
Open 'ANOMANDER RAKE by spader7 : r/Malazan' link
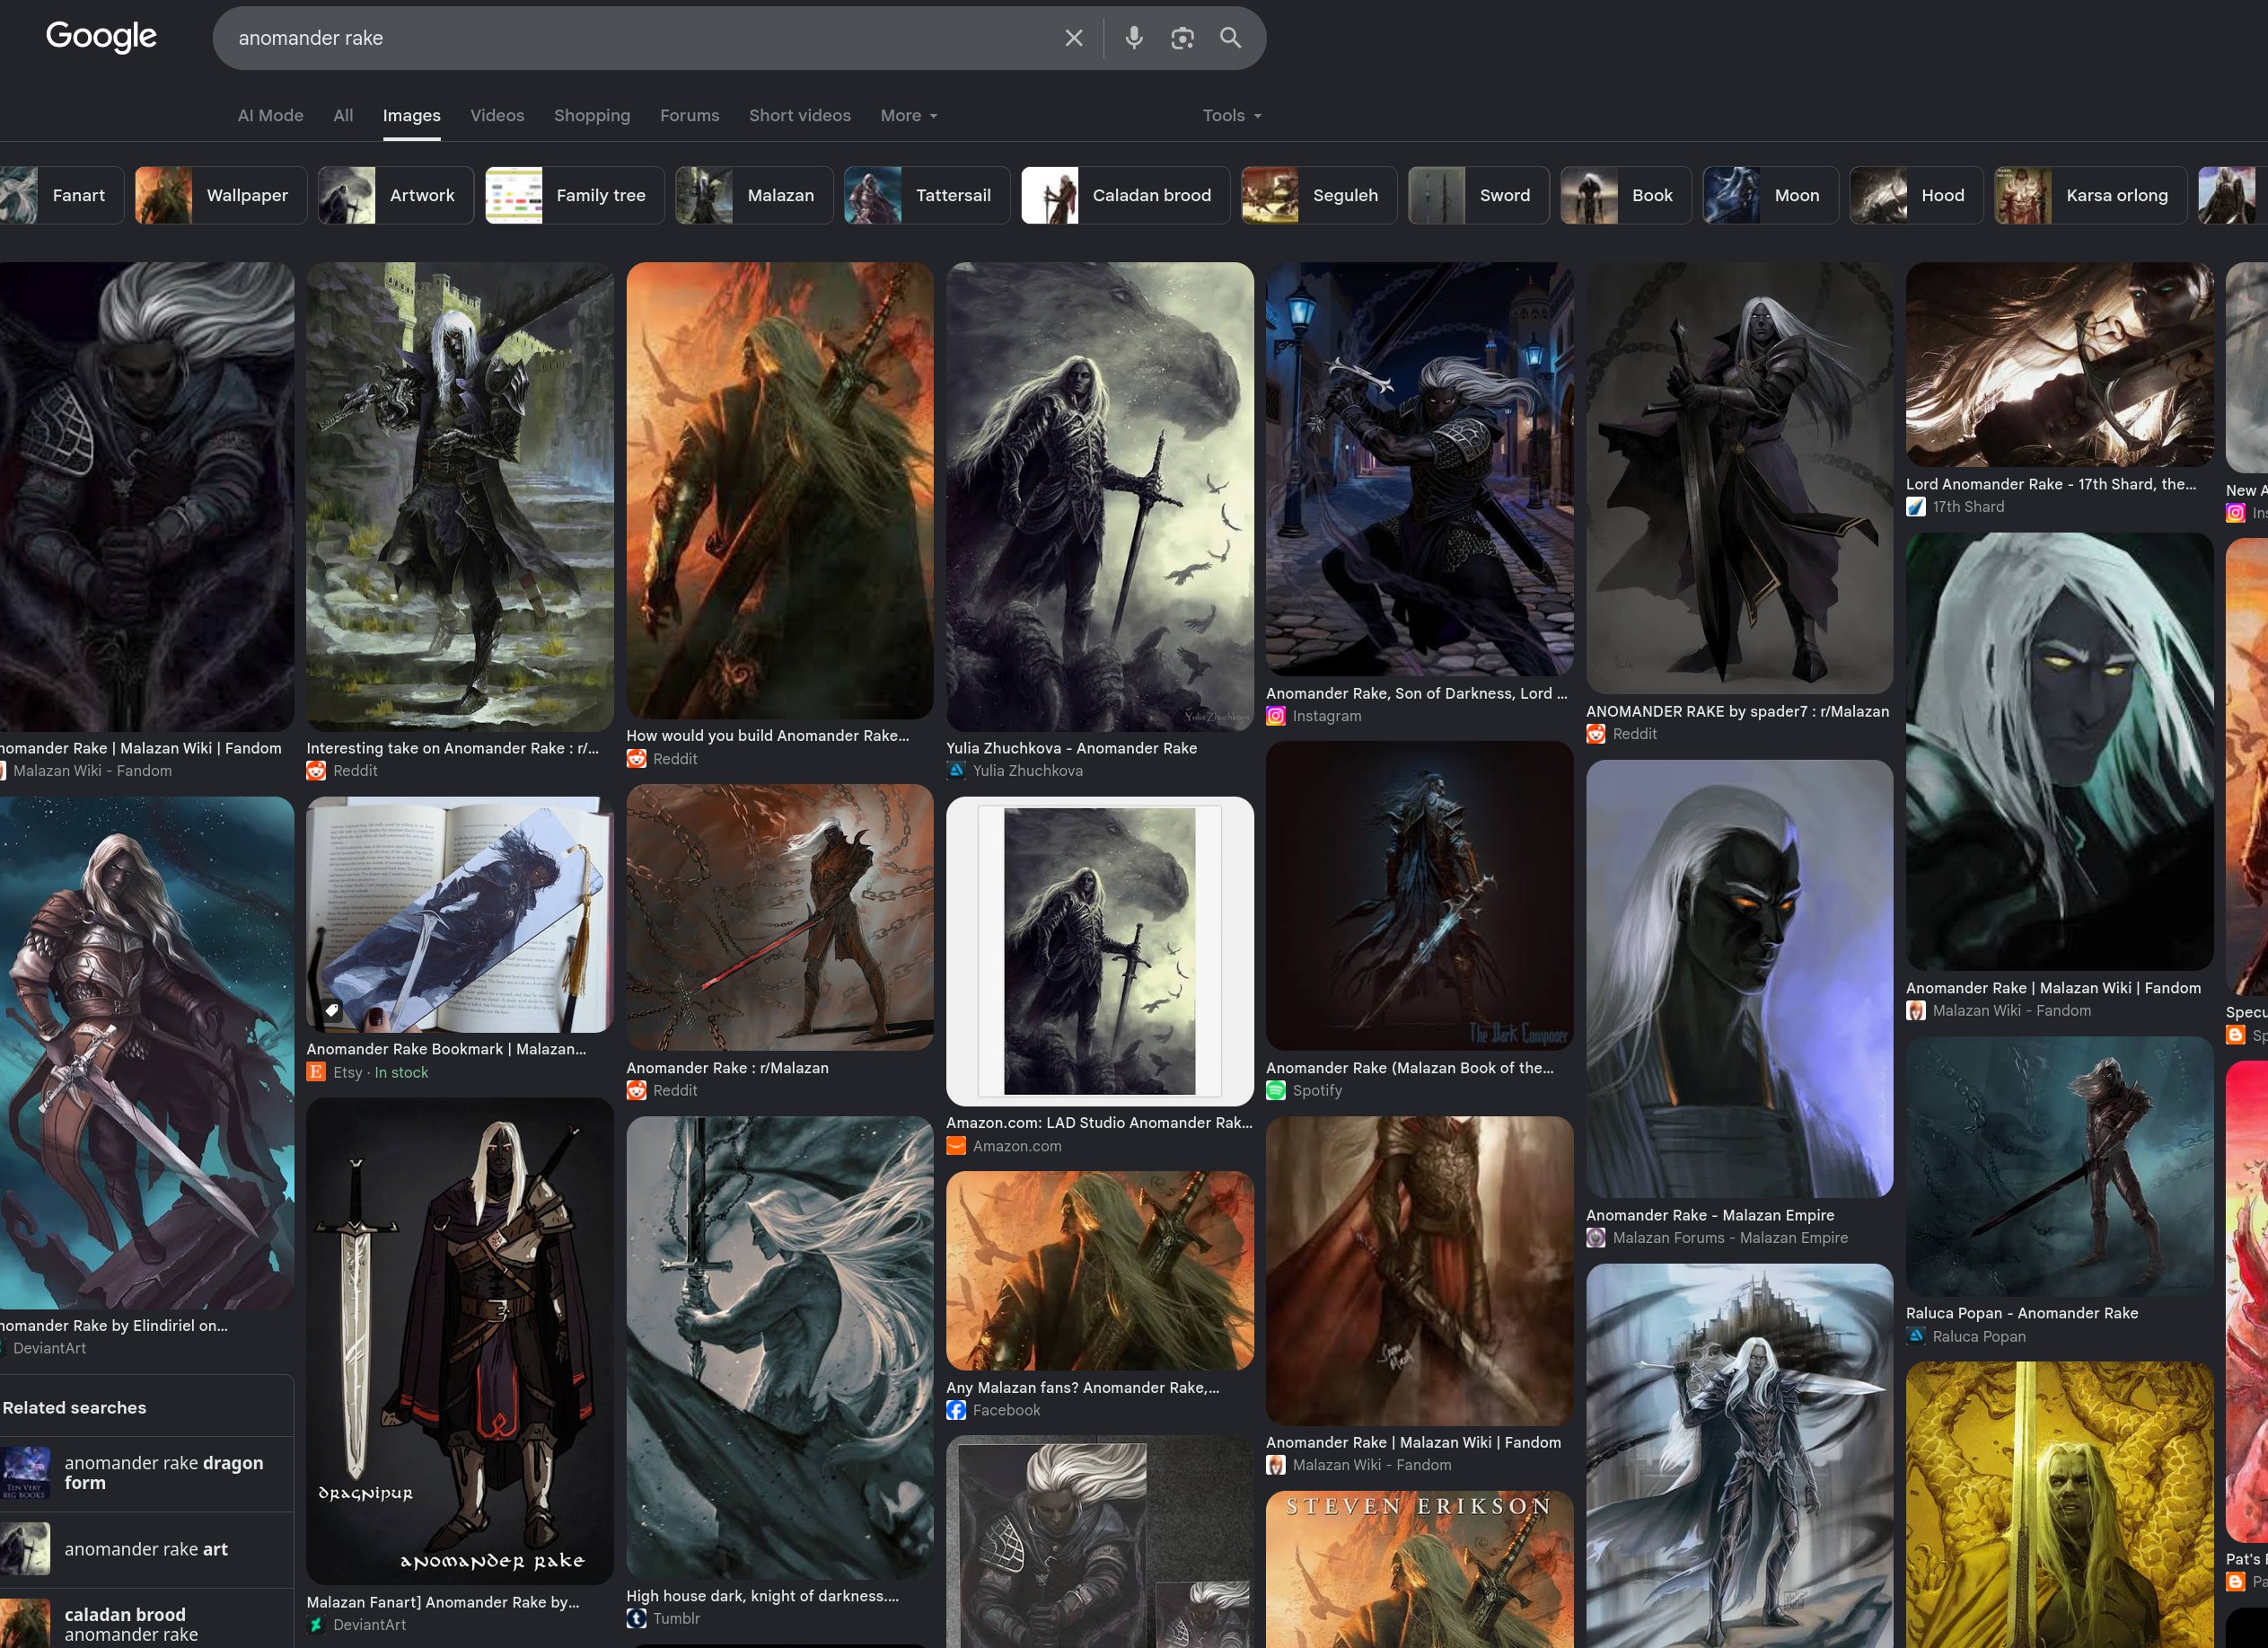(1737, 711)
